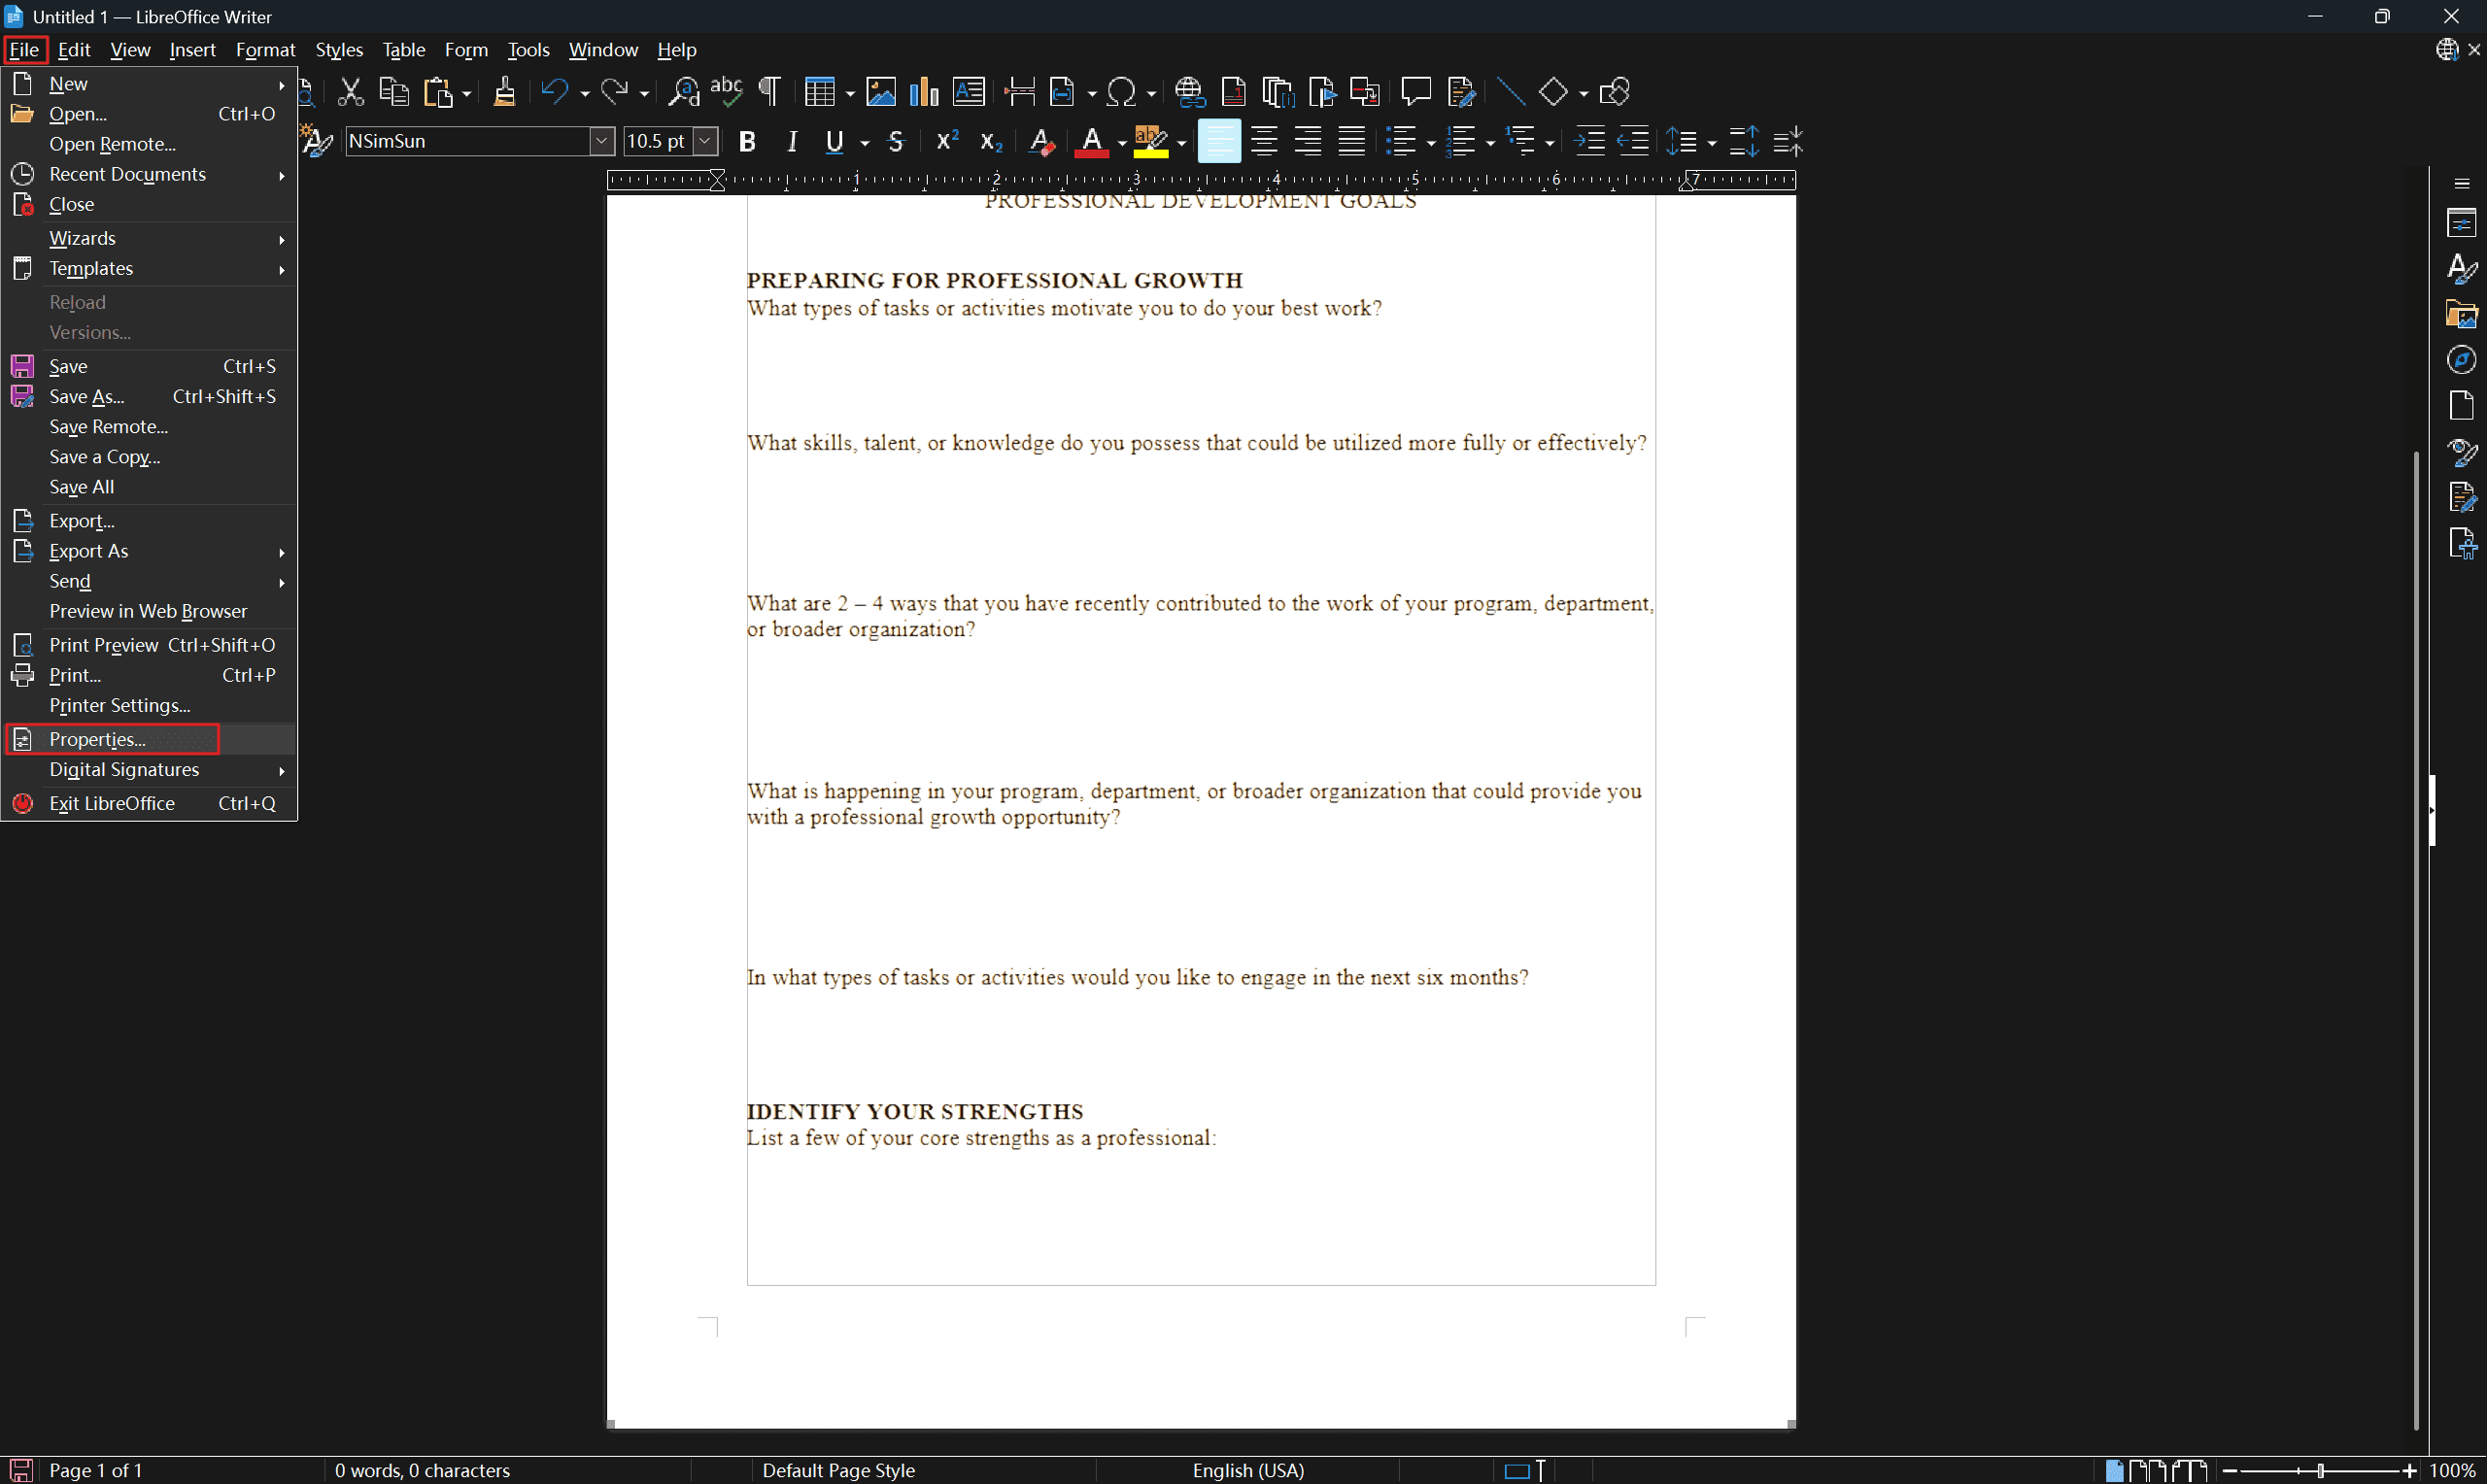Open sidebar Gallery deck icon
Screen dimensions: 2487x1484
pyautogui.click(x=2462, y=314)
